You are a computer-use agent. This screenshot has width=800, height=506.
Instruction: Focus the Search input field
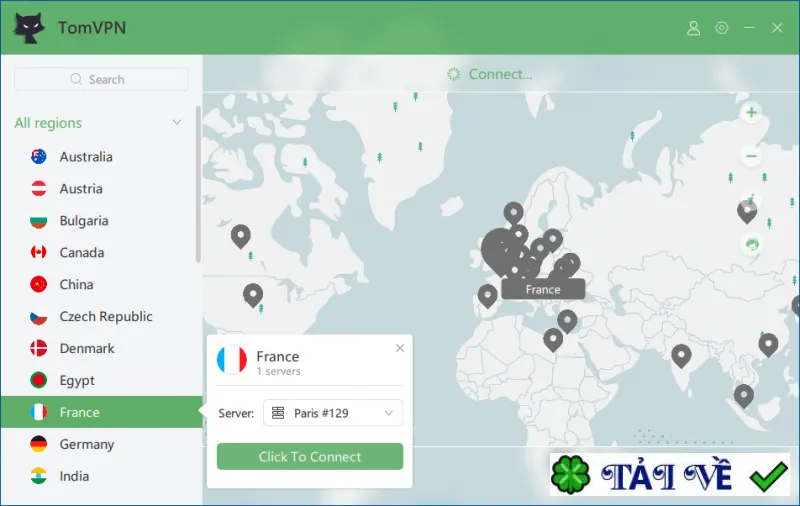[x=102, y=79]
